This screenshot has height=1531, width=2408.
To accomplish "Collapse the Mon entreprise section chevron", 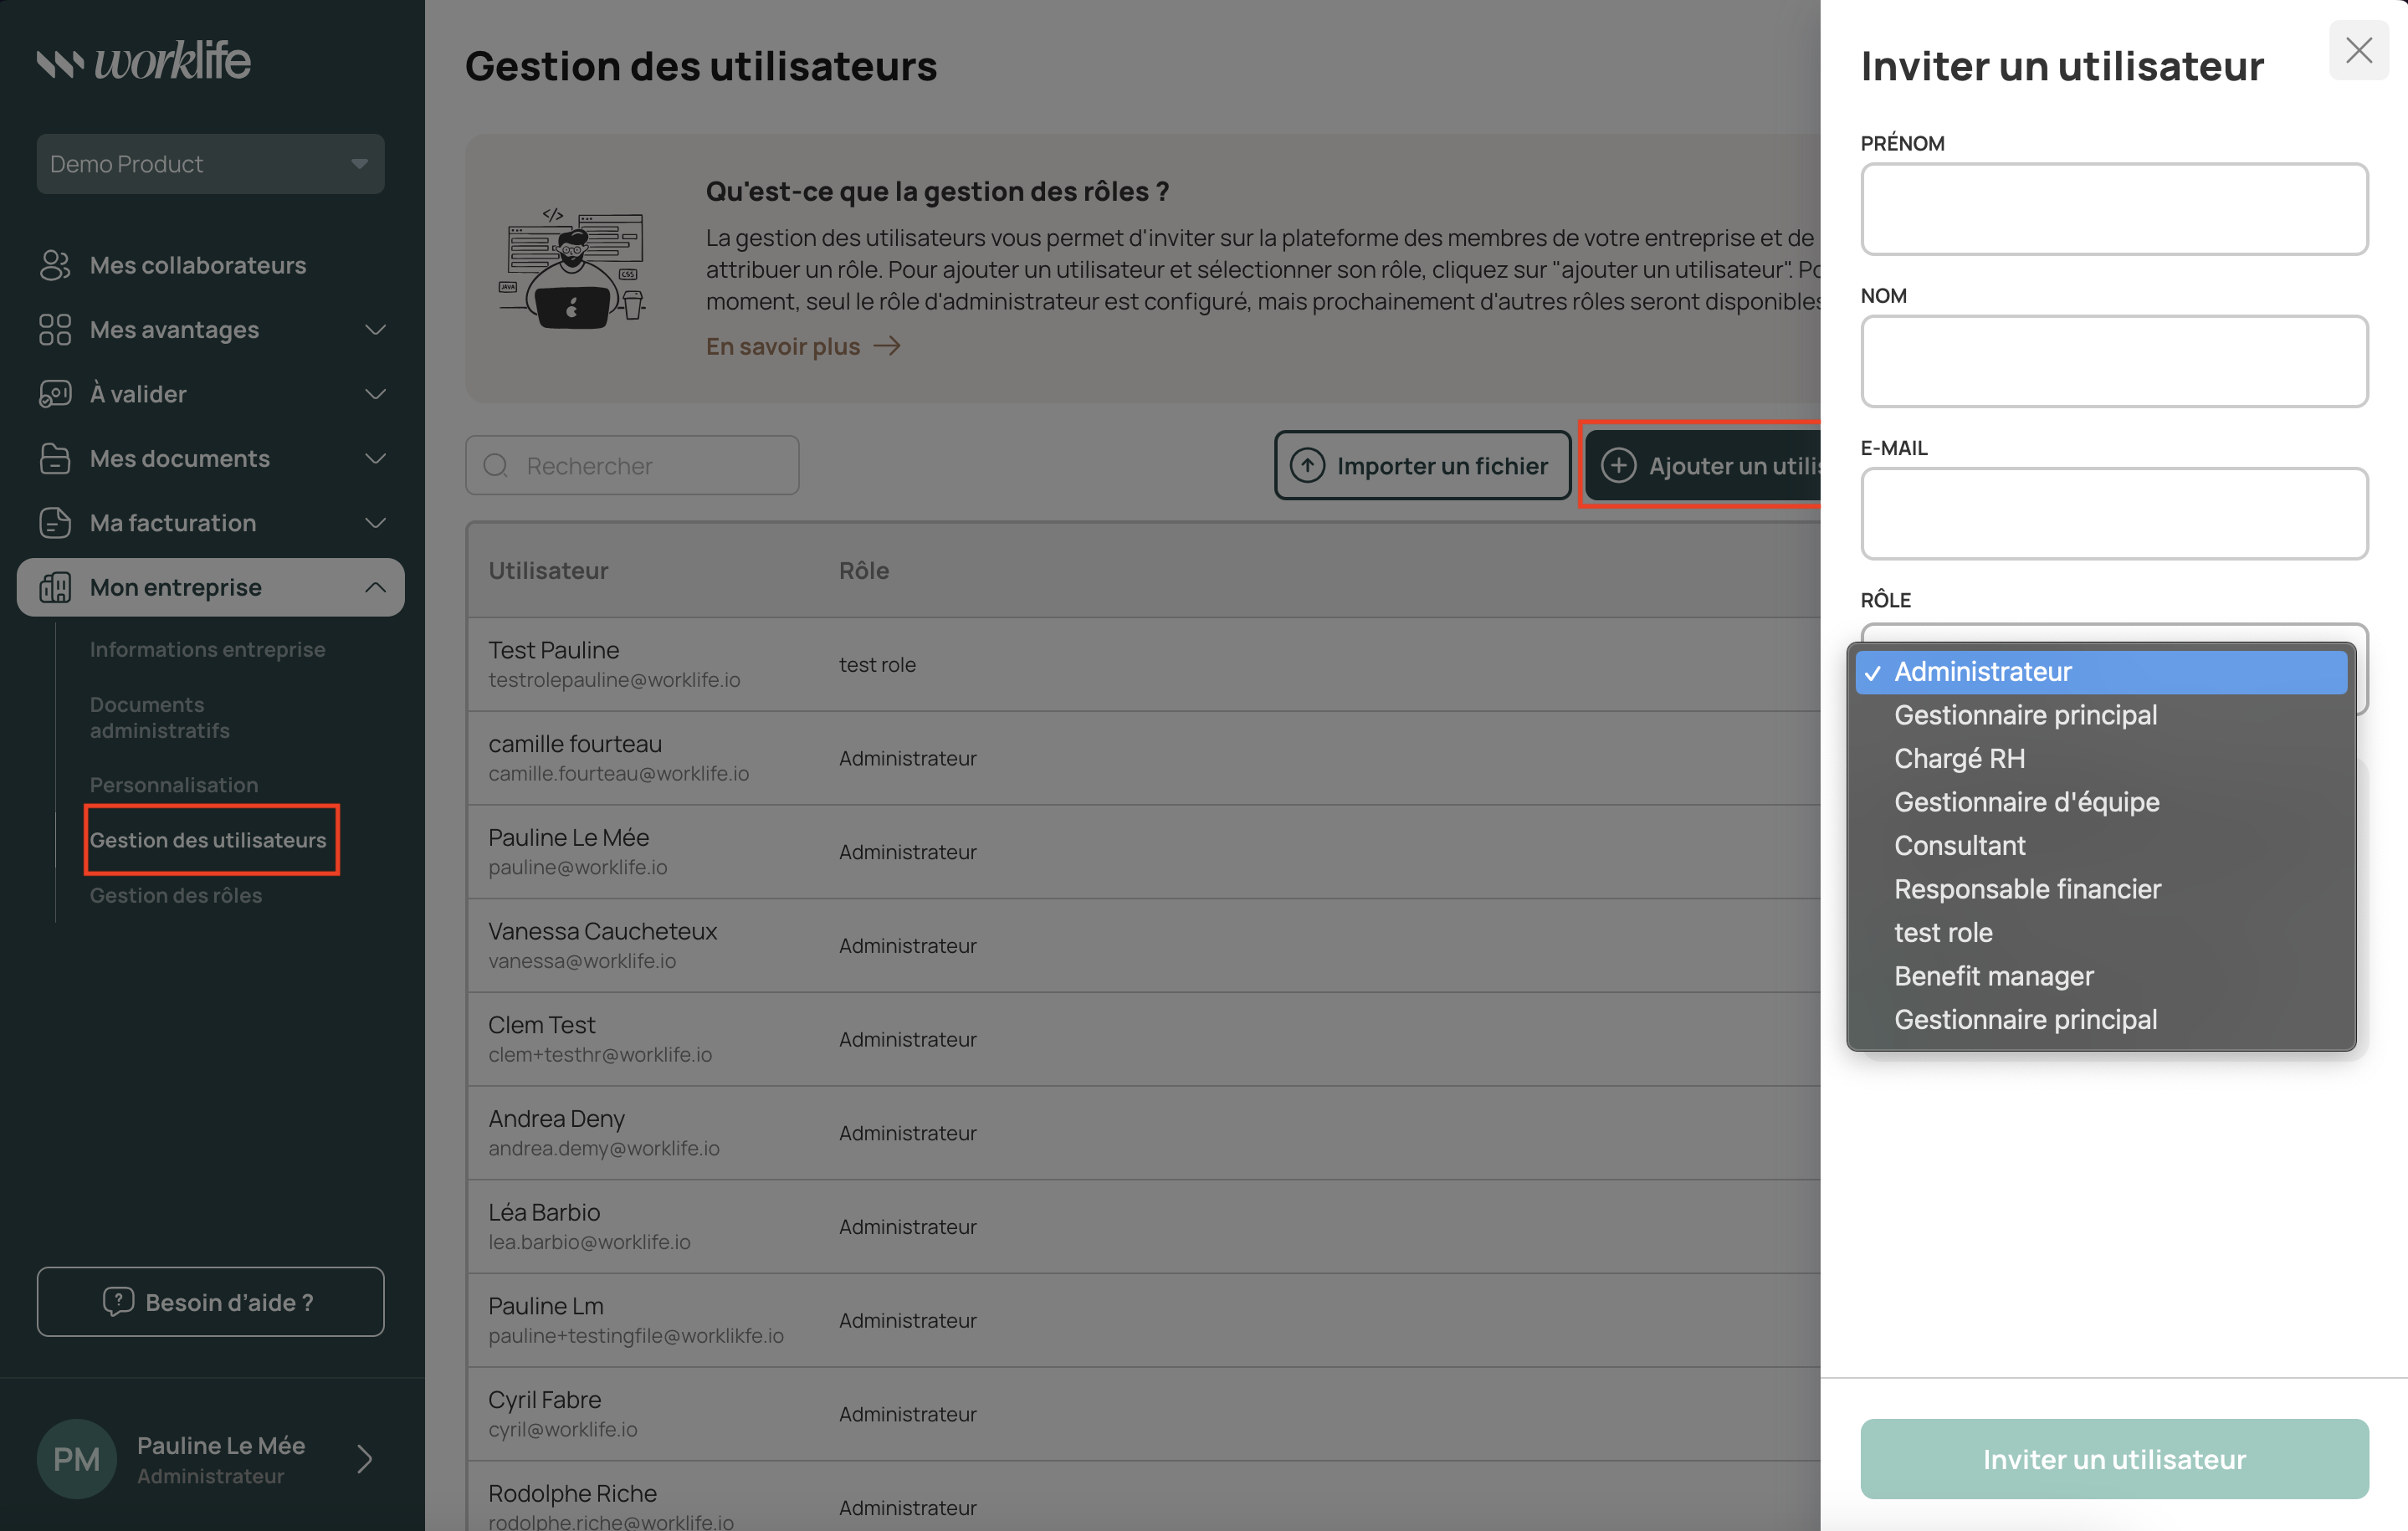I will click(375, 588).
